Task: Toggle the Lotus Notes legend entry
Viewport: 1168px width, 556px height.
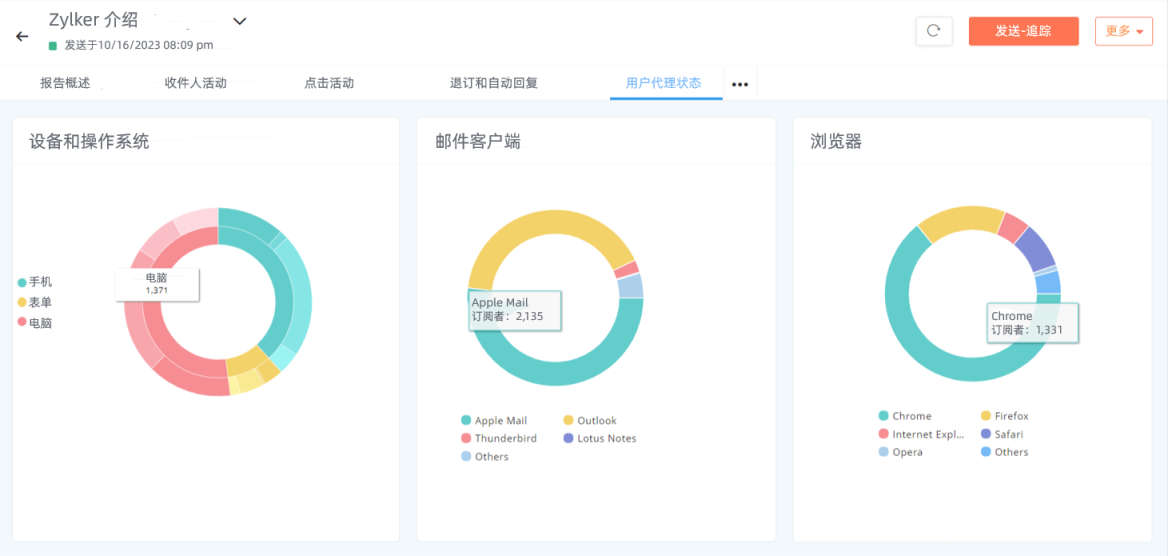Action: tap(600, 438)
